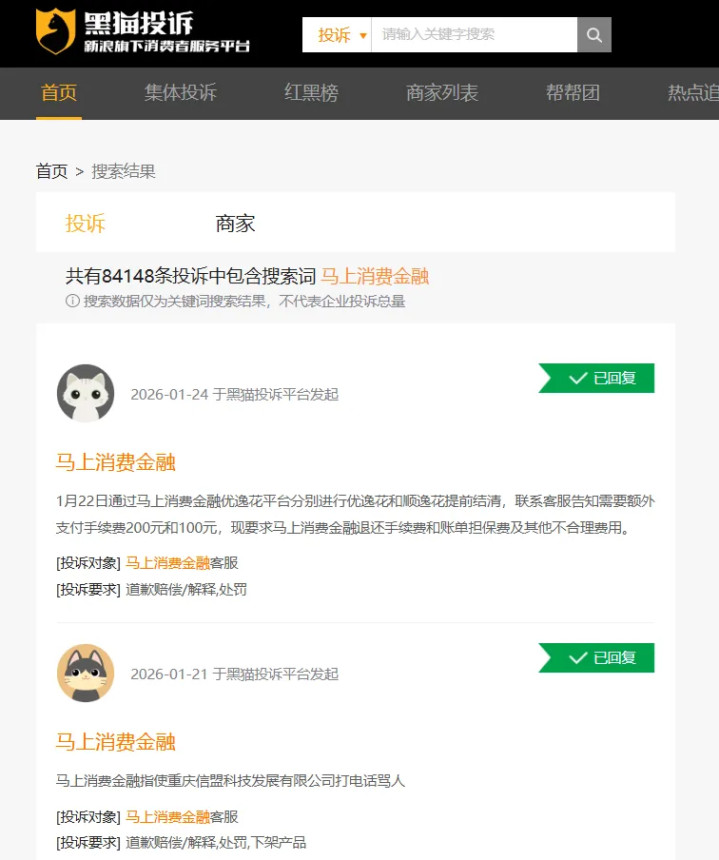Click the info icon beside 搜索数据仅为关键词

coord(72,301)
